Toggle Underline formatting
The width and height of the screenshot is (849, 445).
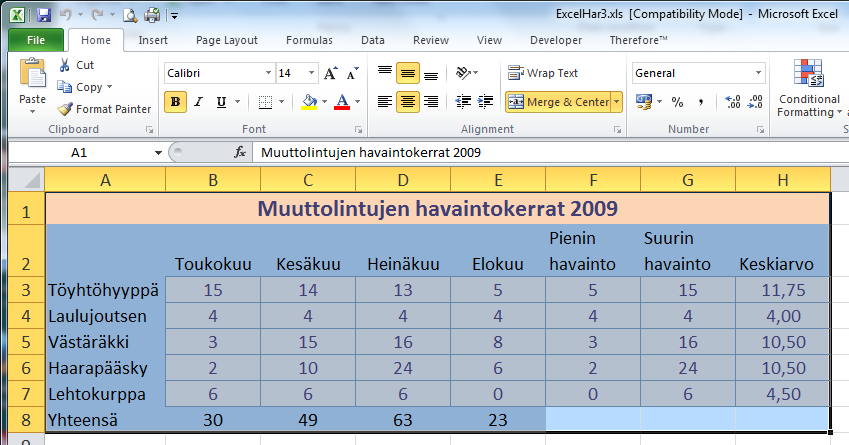point(221,102)
